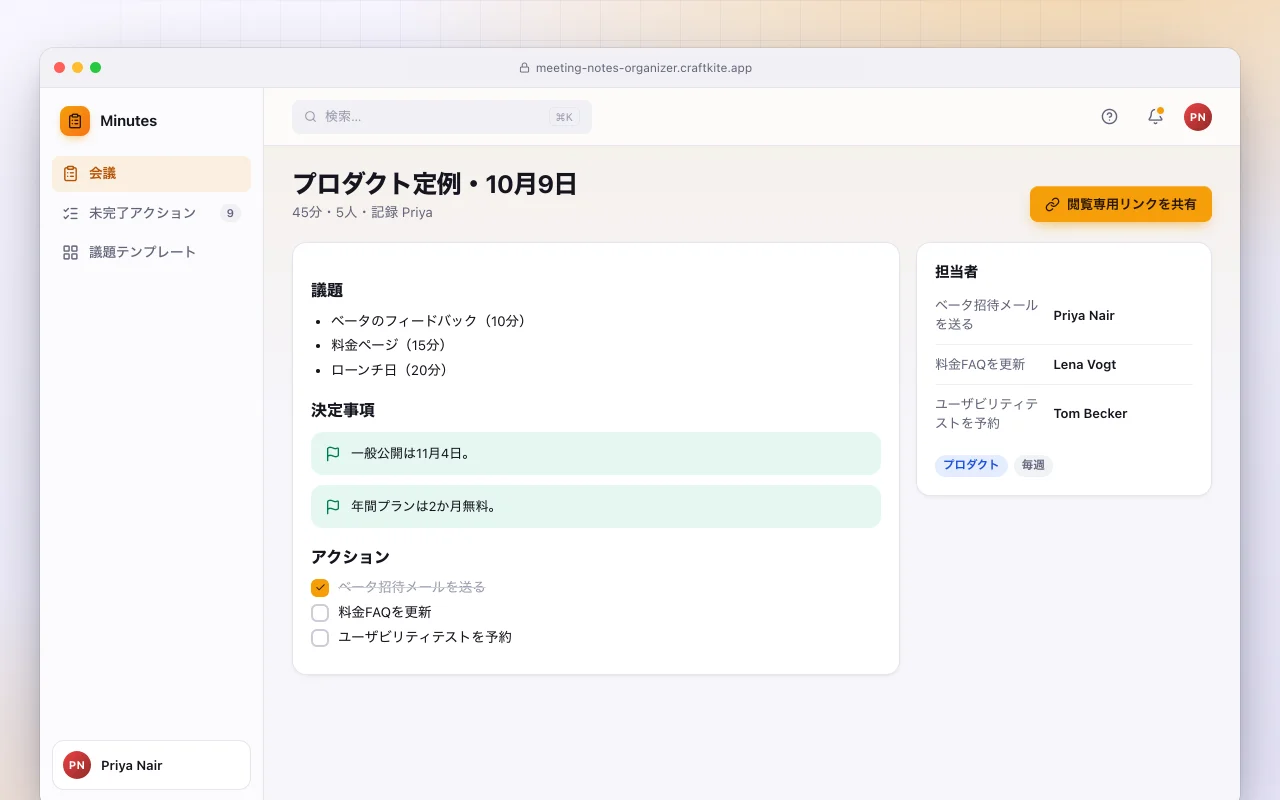Click the 議題 section heading
The height and width of the screenshot is (800, 1280).
(327, 290)
